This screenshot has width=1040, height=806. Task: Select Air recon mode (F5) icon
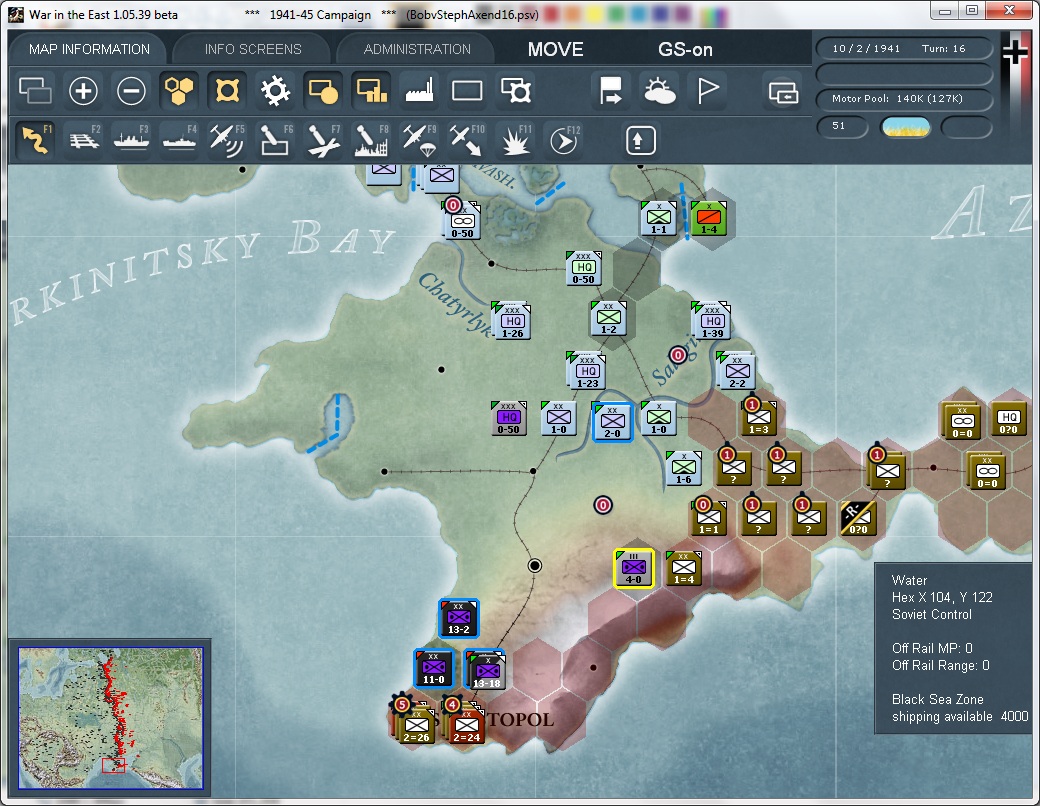click(x=227, y=140)
